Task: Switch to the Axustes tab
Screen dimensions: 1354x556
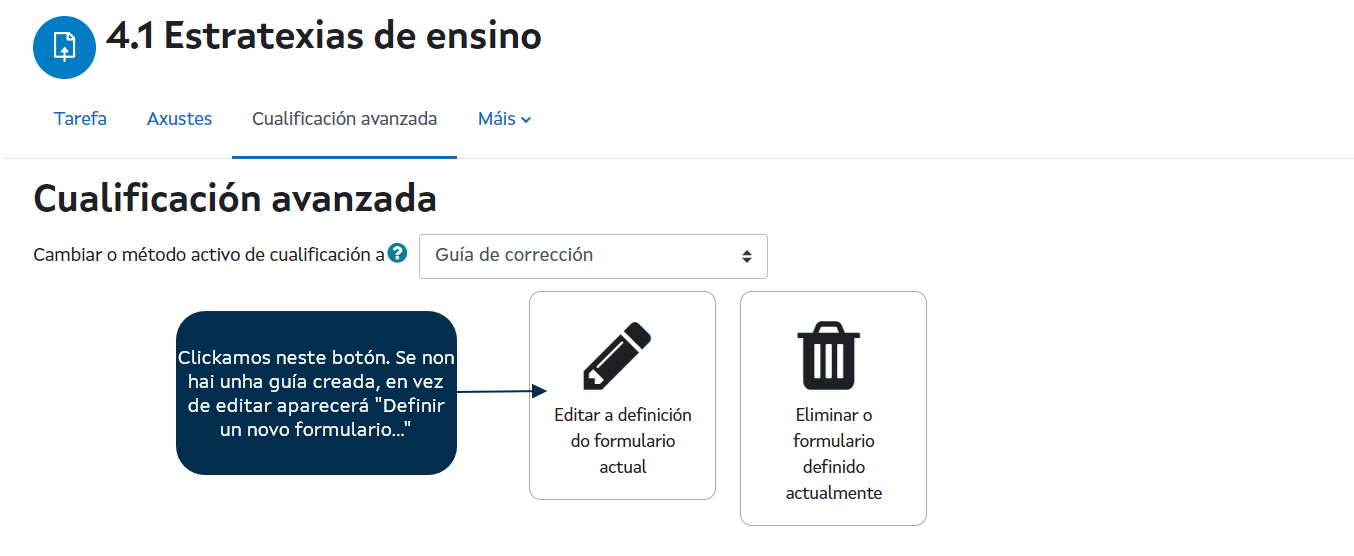Action: [x=179, y=119]
